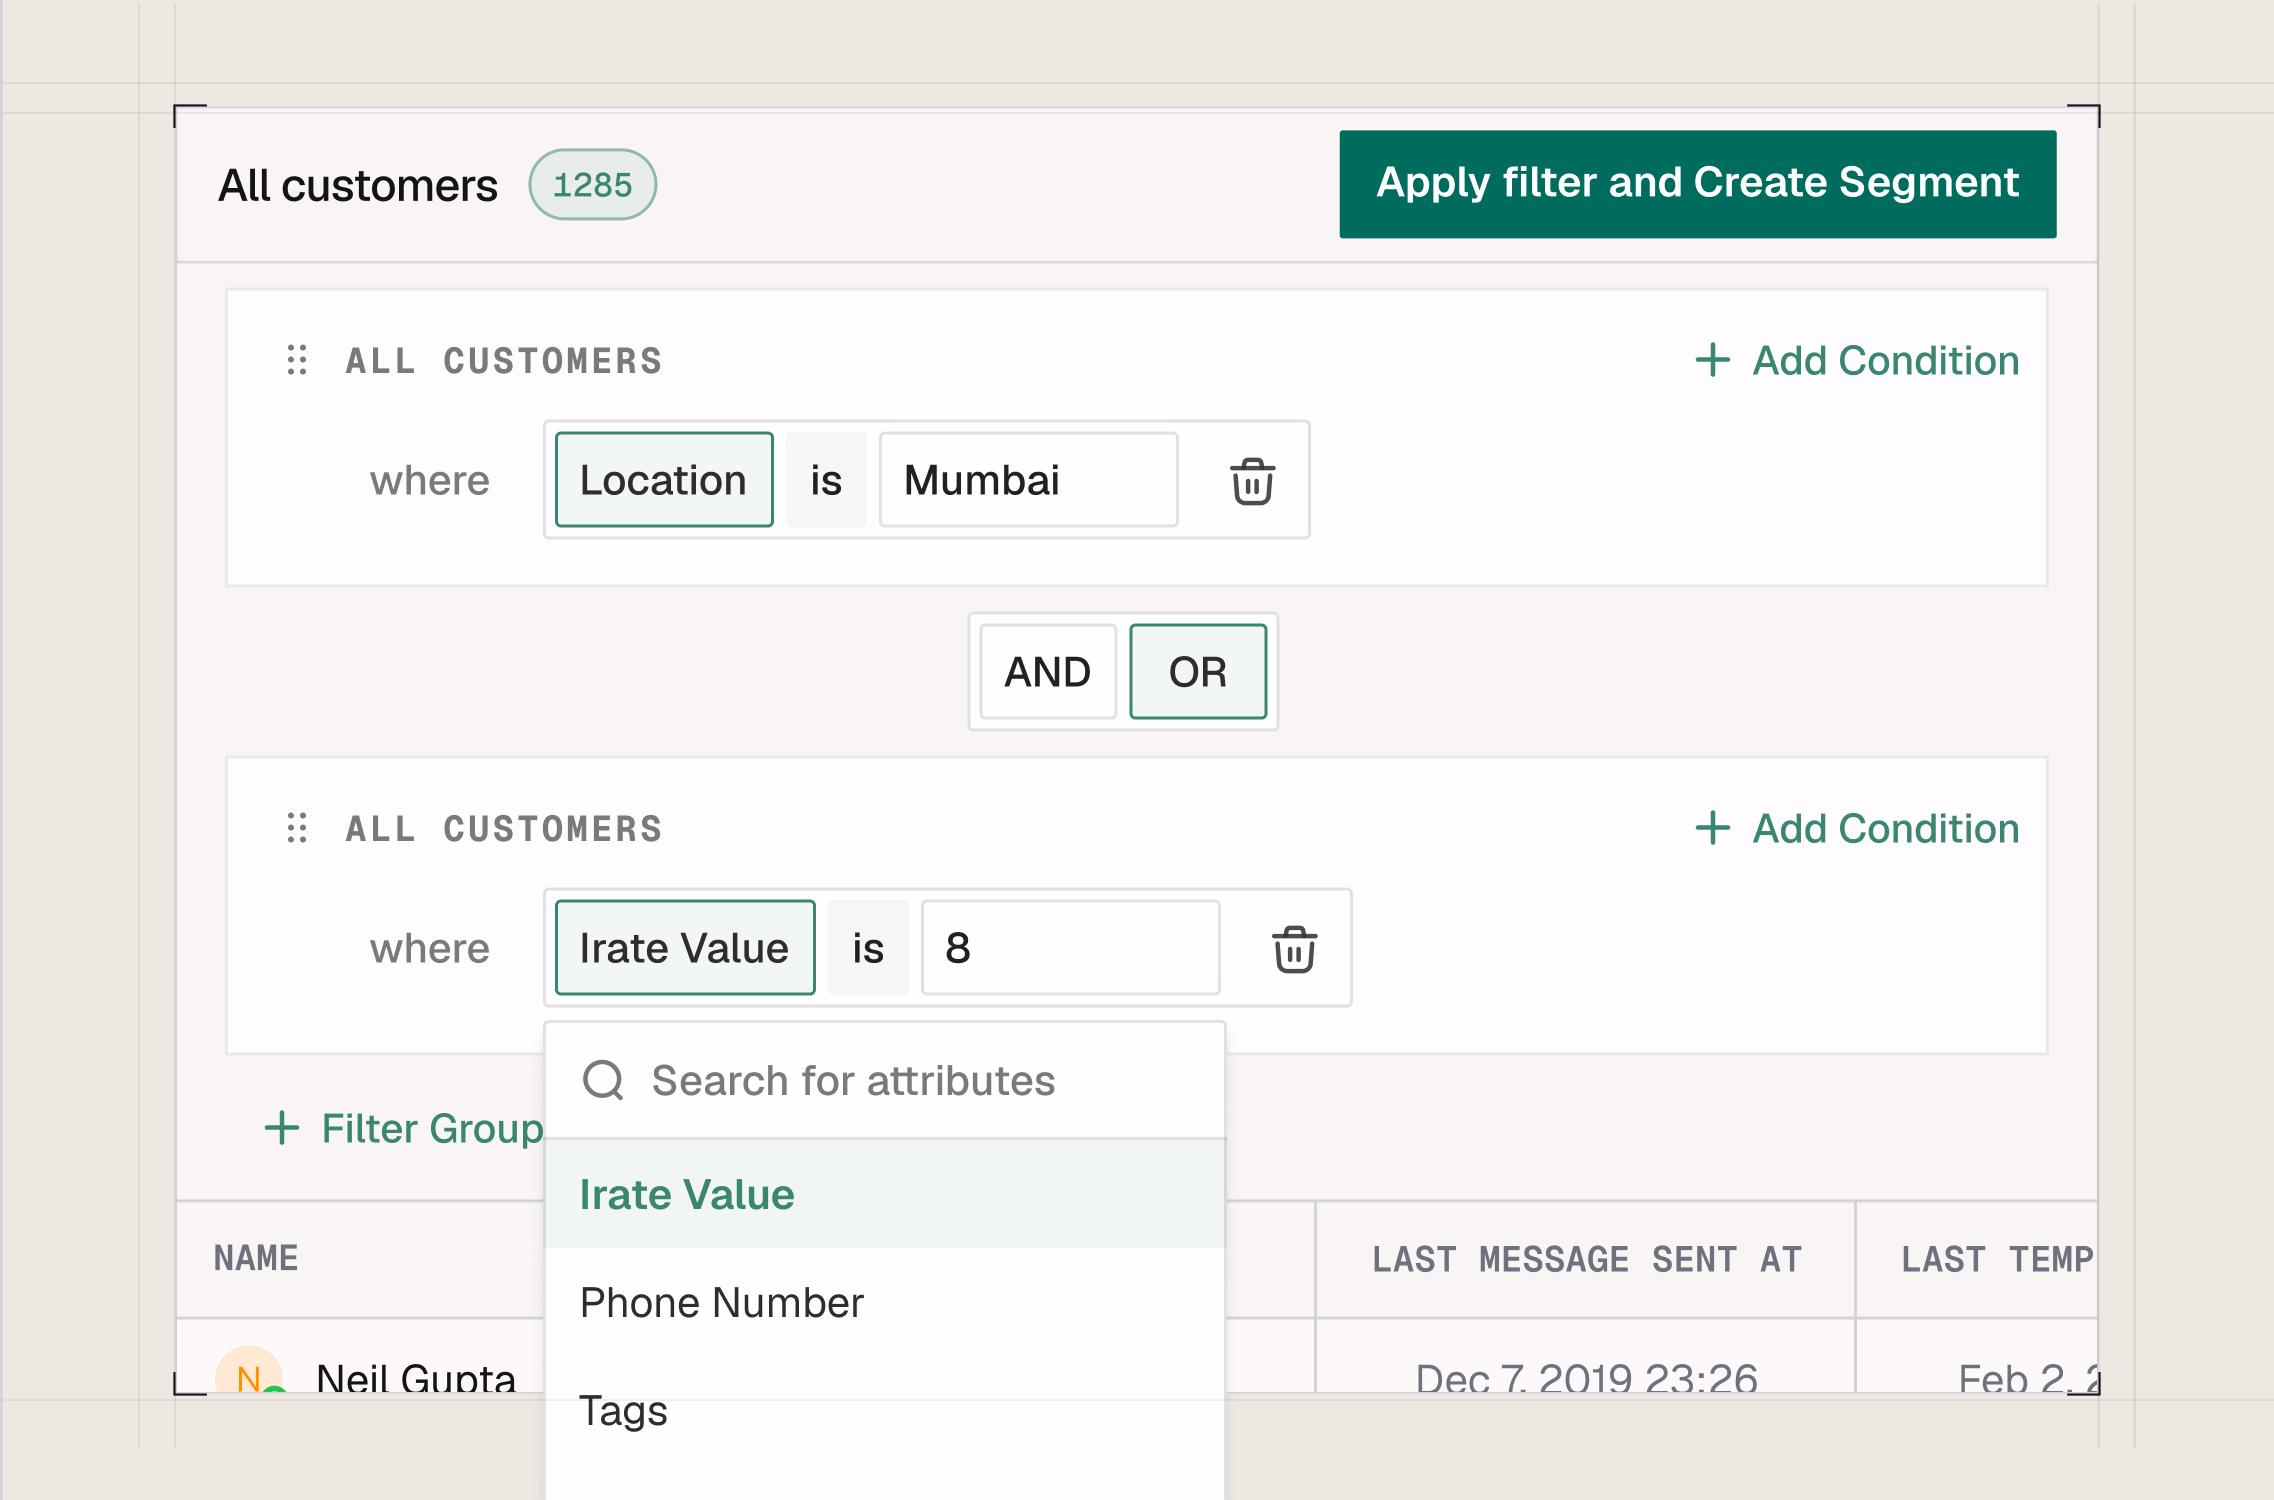Image resolution: width=2274 pixels, height=1500 pixels.
Task: Open the 'is' operator in Location row
Action: tap(826, 481)
